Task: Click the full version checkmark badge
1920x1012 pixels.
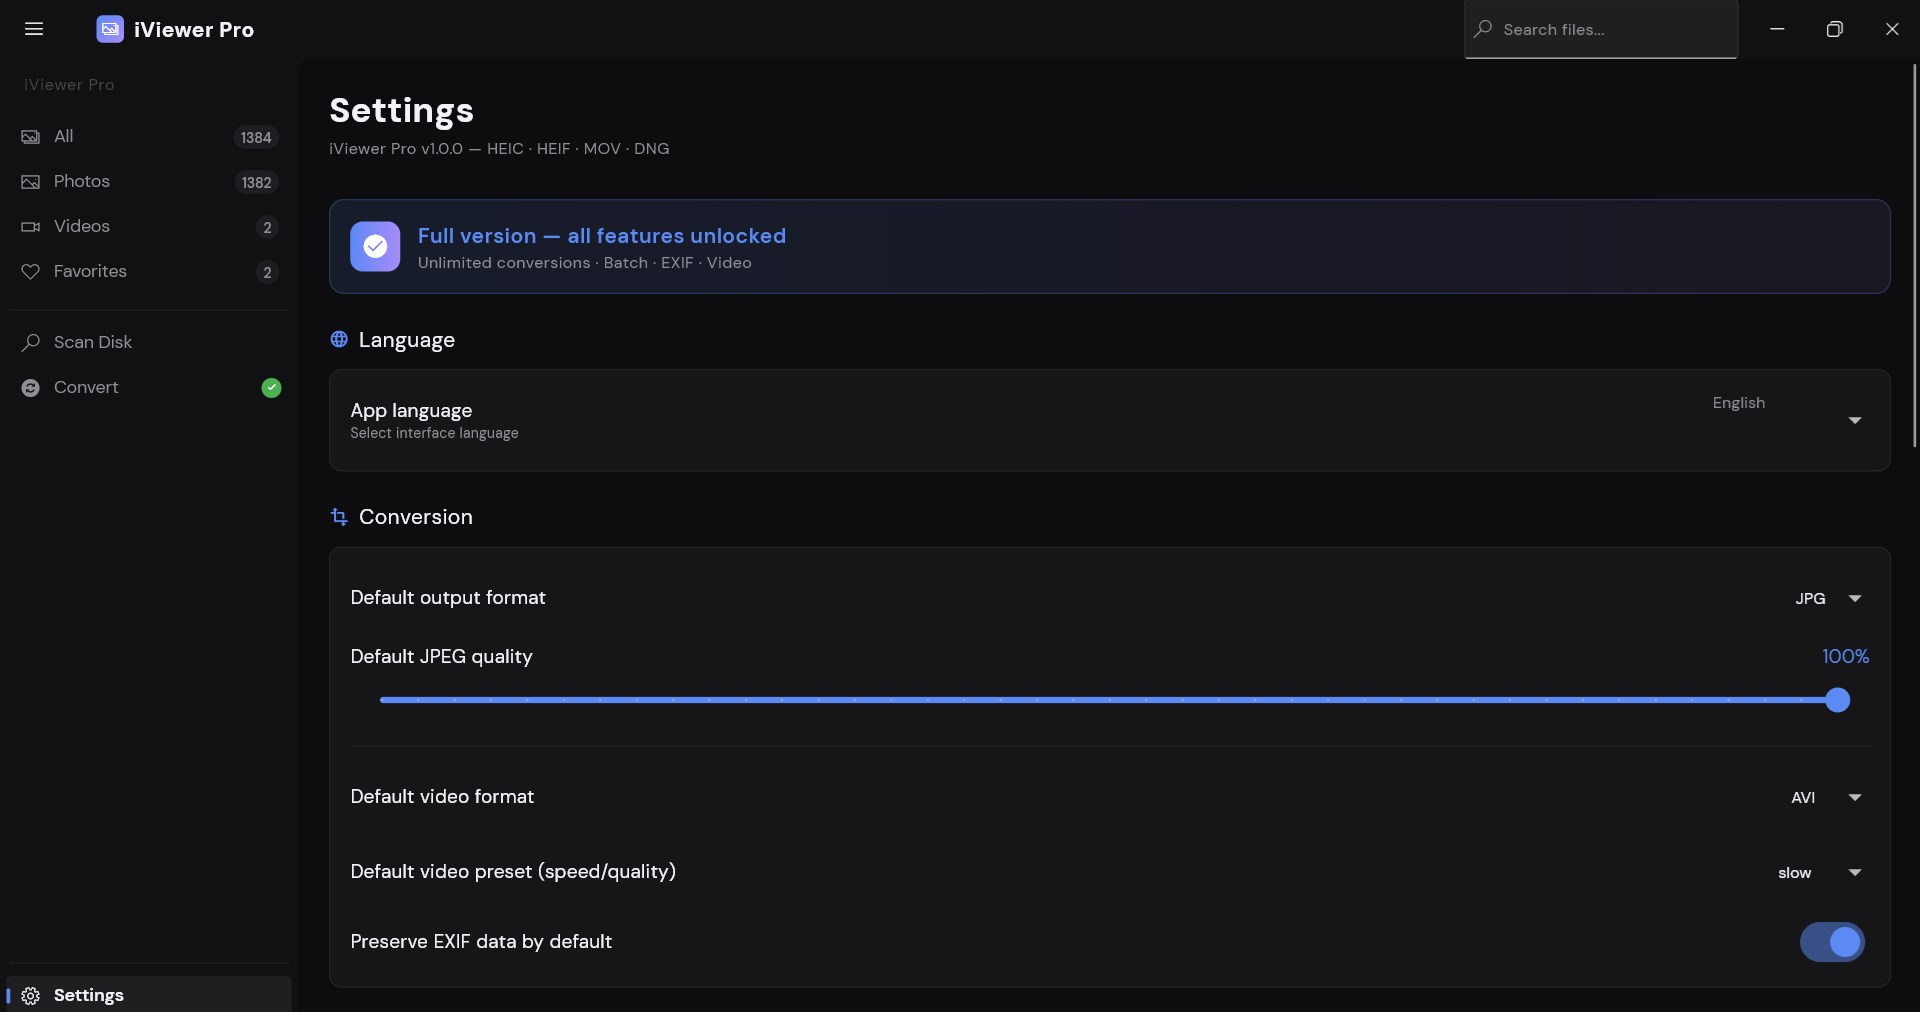Action: pyautogui.click(x=375, y=246)
